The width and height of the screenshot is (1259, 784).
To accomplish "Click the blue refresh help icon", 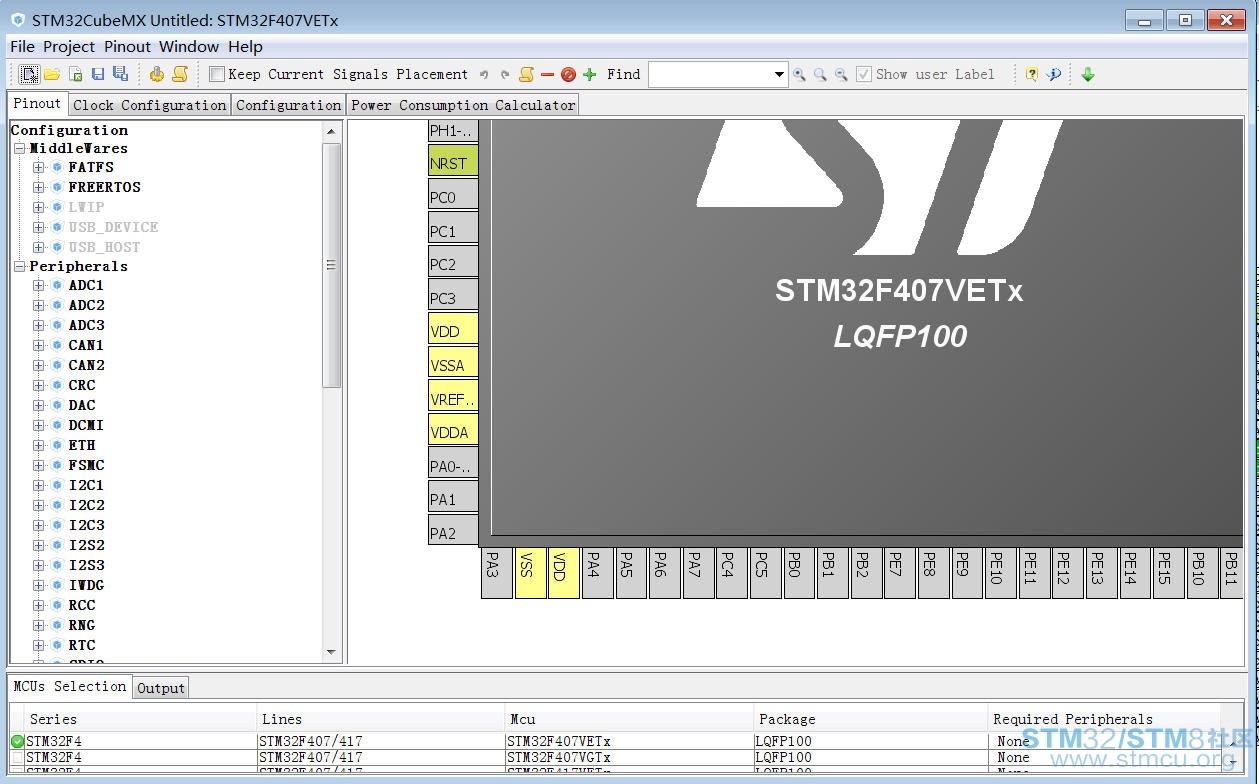I will (1053, 74).
